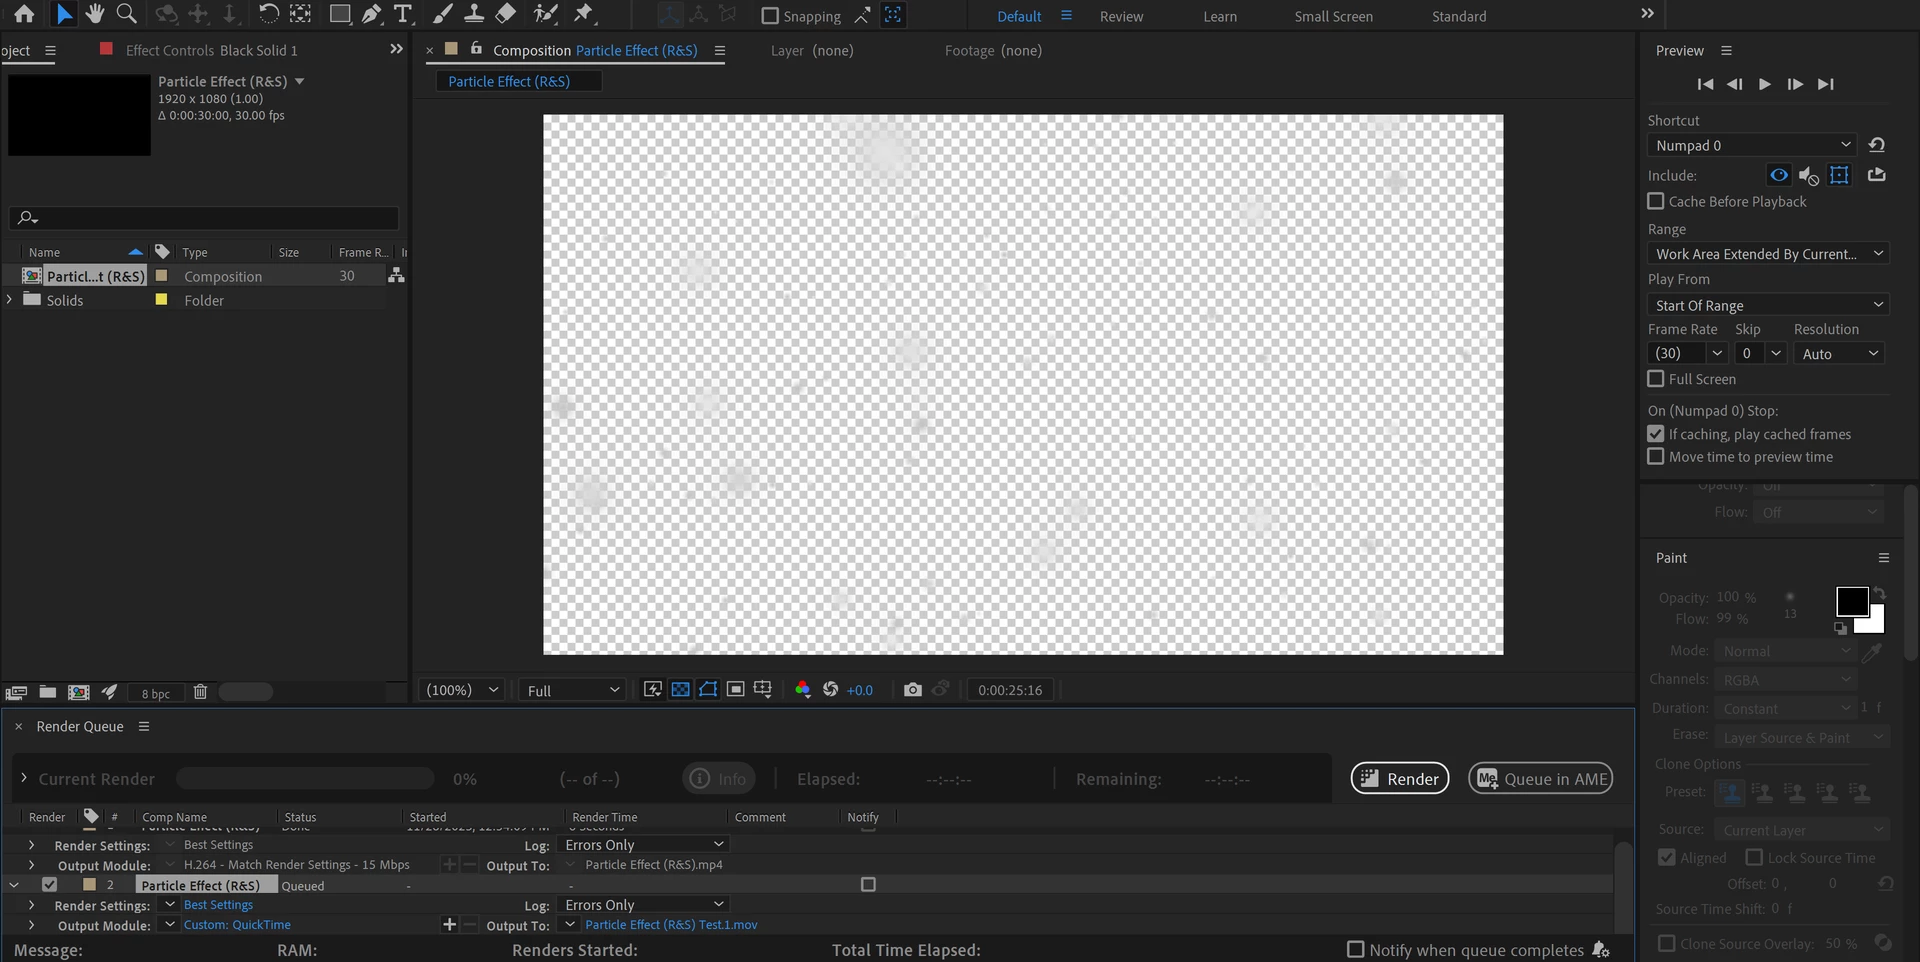Click Particle Effect (R&S) Test.1.mov output link
Image resolution: width=1920 pixels, height=962 pixels.
tap(671, 924)
